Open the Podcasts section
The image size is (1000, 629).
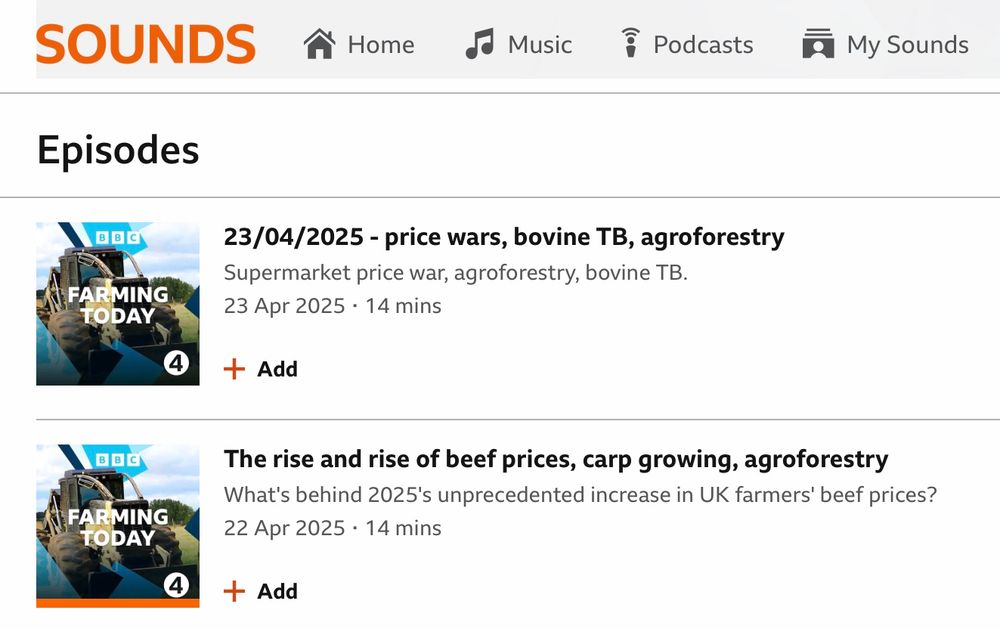688,44
